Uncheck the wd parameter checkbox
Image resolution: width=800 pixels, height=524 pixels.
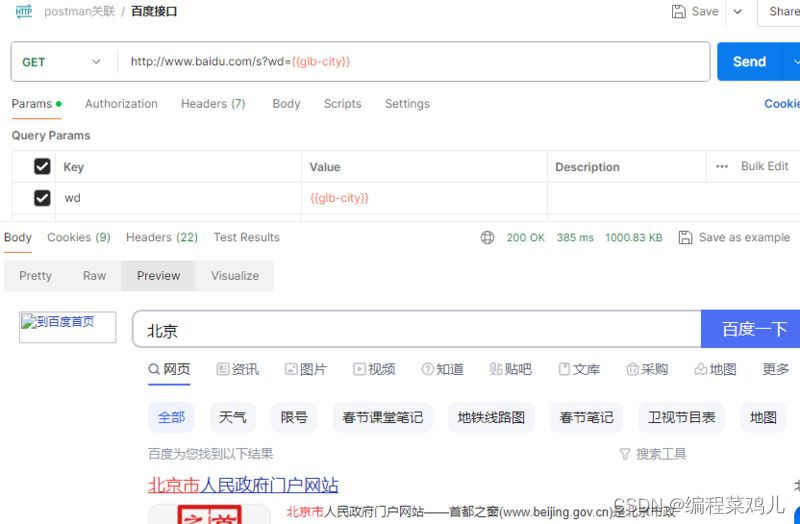click(x=42, y=198)
